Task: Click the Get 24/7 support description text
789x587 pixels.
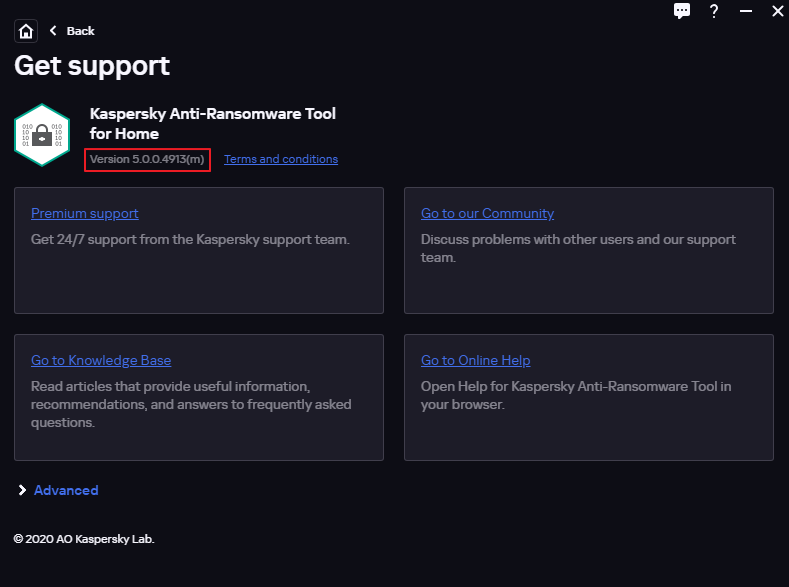Action: pos(190,239)
